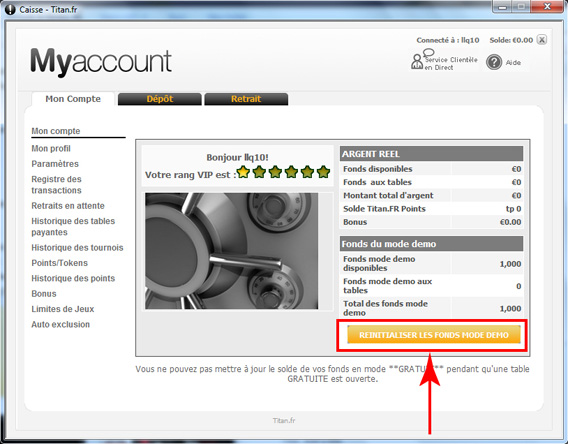Viewport: 568px width, 444px height.
Task: Click the Fonds du mode demo header
Action: click(431, 244)
